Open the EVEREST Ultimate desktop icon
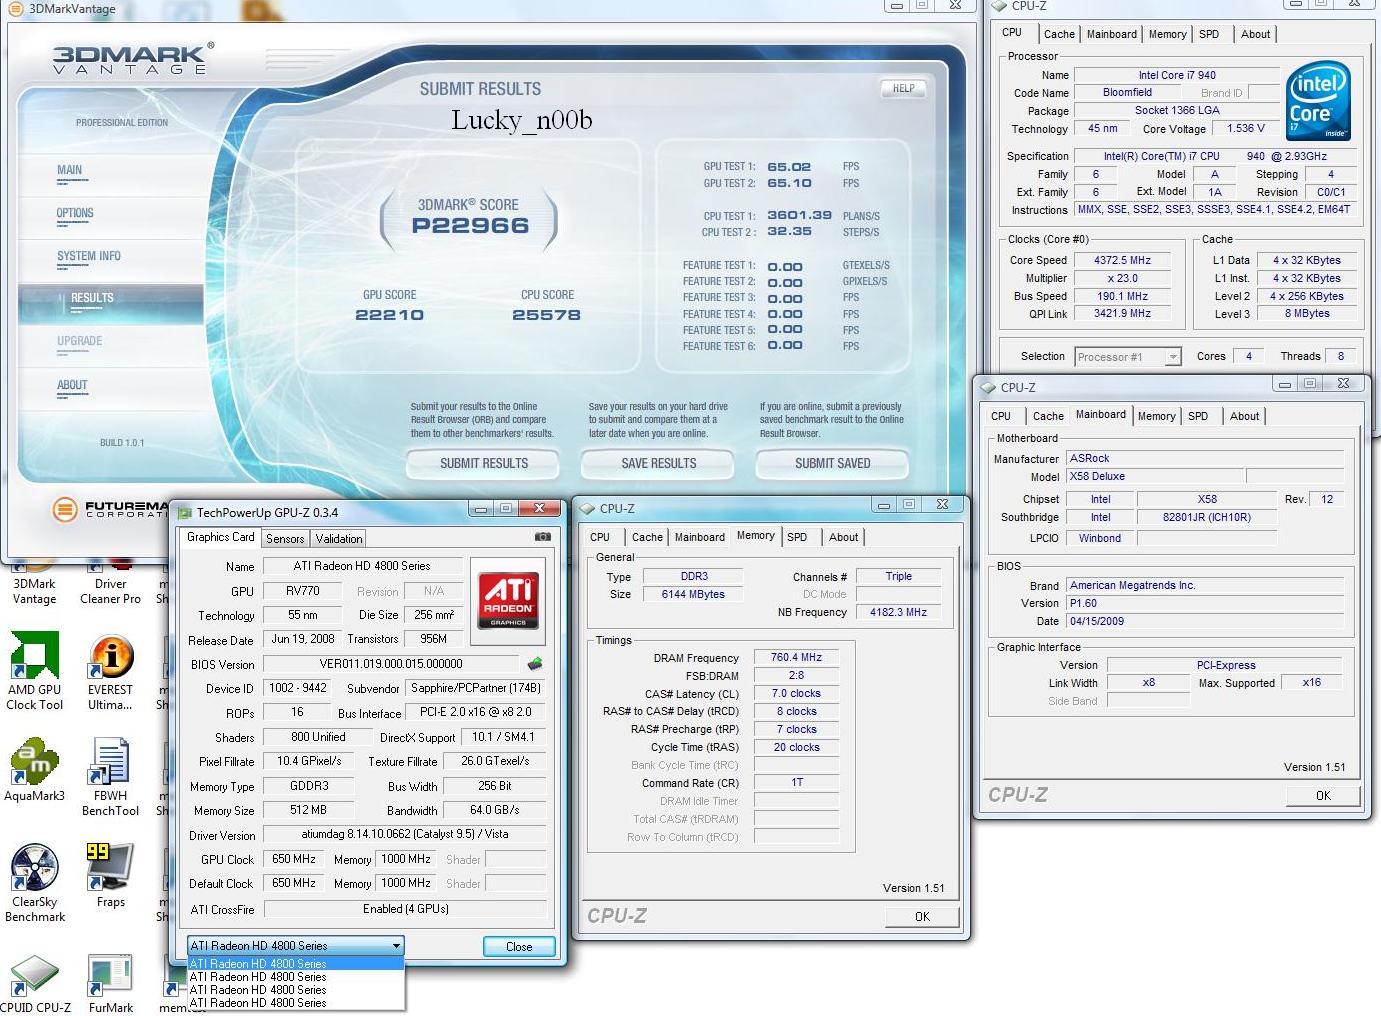 pos(110,671)
